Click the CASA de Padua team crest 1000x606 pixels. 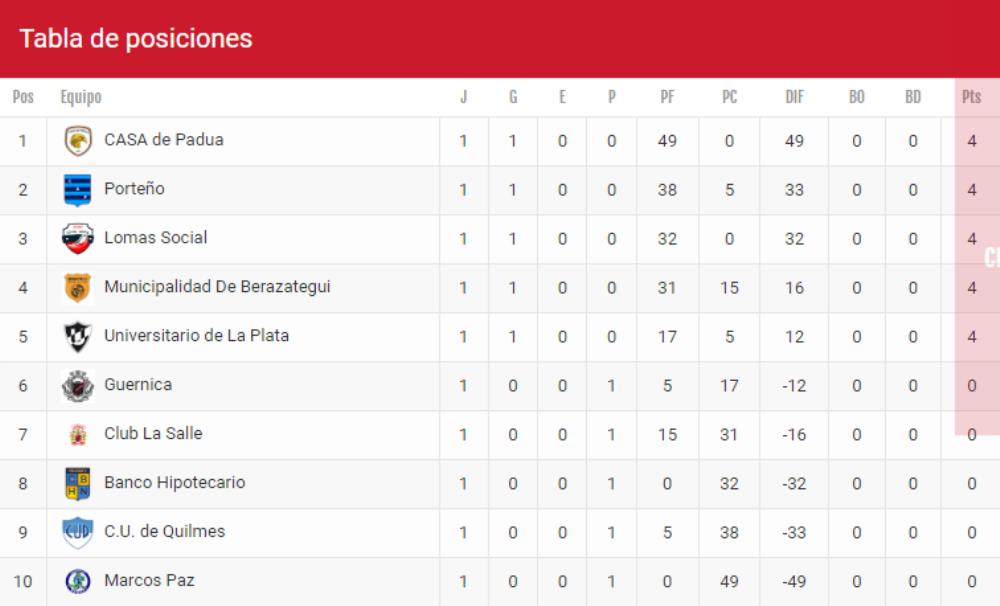78,141
